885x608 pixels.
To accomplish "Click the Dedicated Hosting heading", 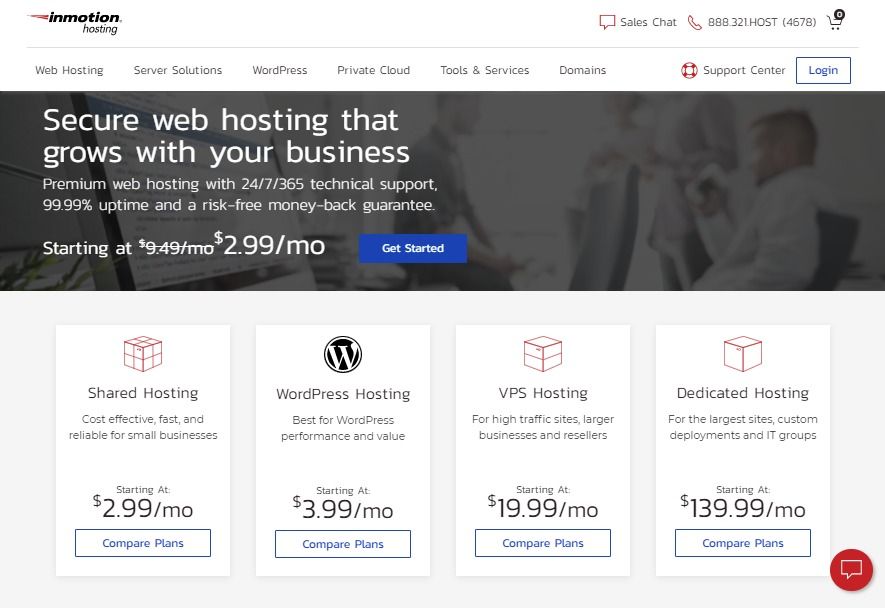I will click(743, 393).
